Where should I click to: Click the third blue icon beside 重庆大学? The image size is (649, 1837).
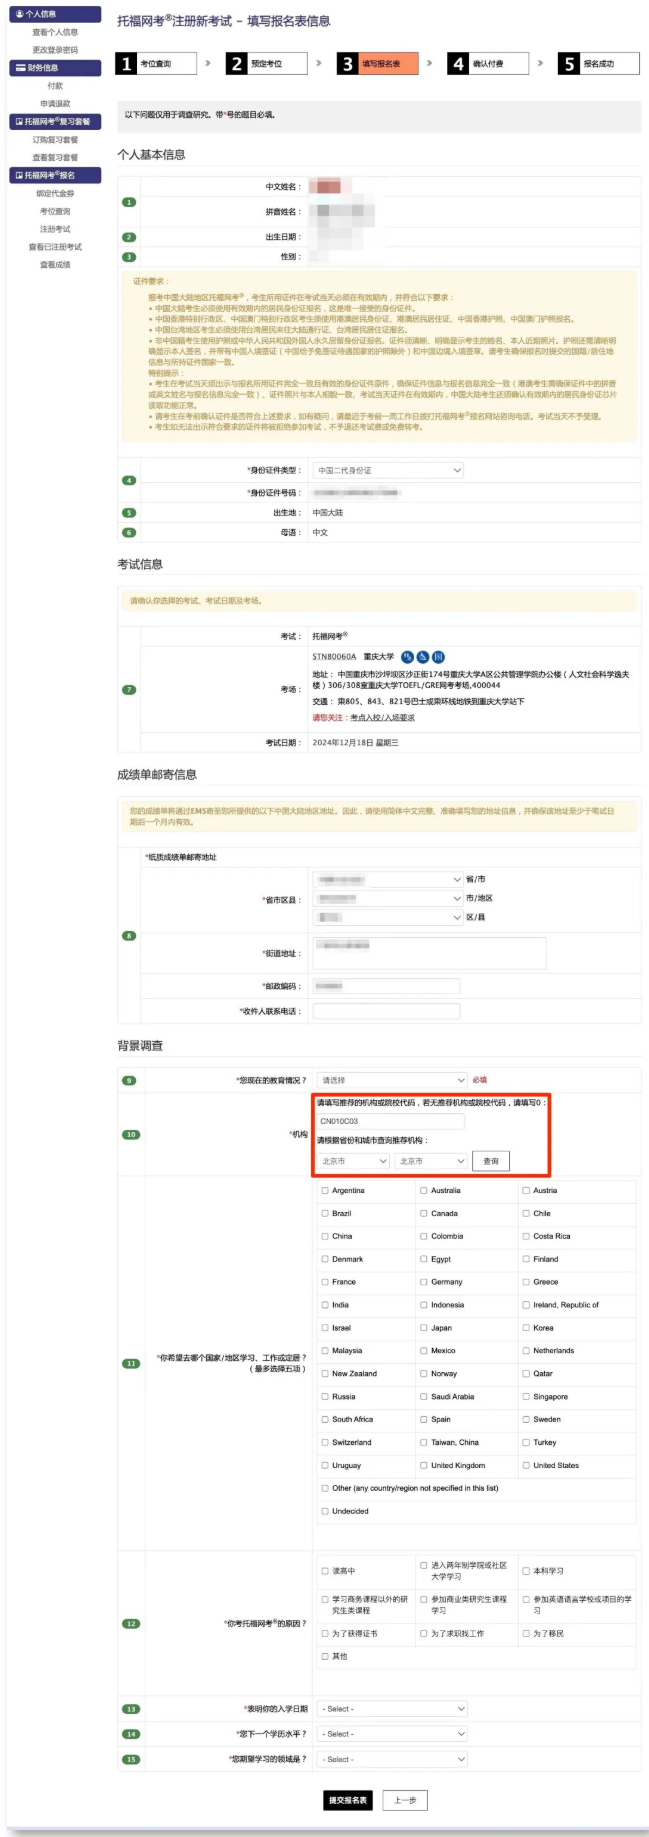click(x=438, y=657)
